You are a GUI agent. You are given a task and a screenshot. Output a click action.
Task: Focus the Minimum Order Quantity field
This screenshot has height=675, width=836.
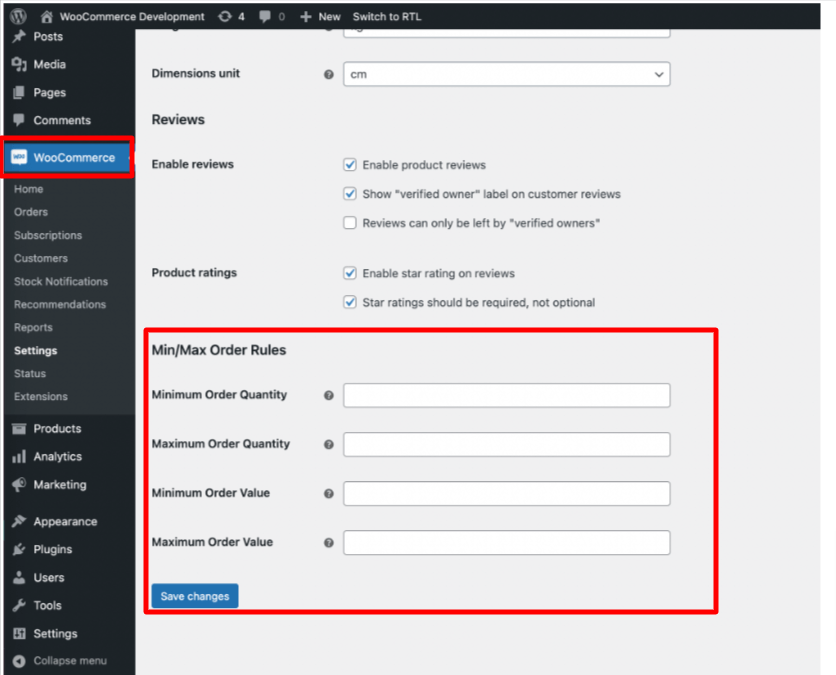pos(507,395)
